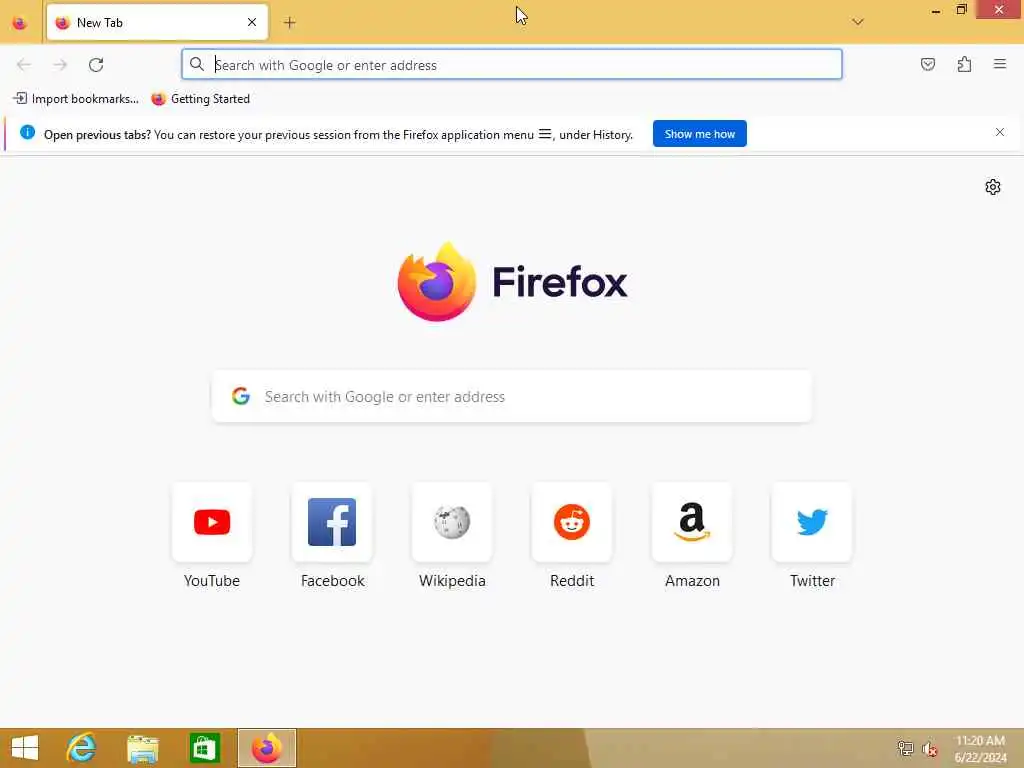Open new tab personalize gear settings
The width and height of the screenshot is (1024, 768).
[x=993, y=187]
